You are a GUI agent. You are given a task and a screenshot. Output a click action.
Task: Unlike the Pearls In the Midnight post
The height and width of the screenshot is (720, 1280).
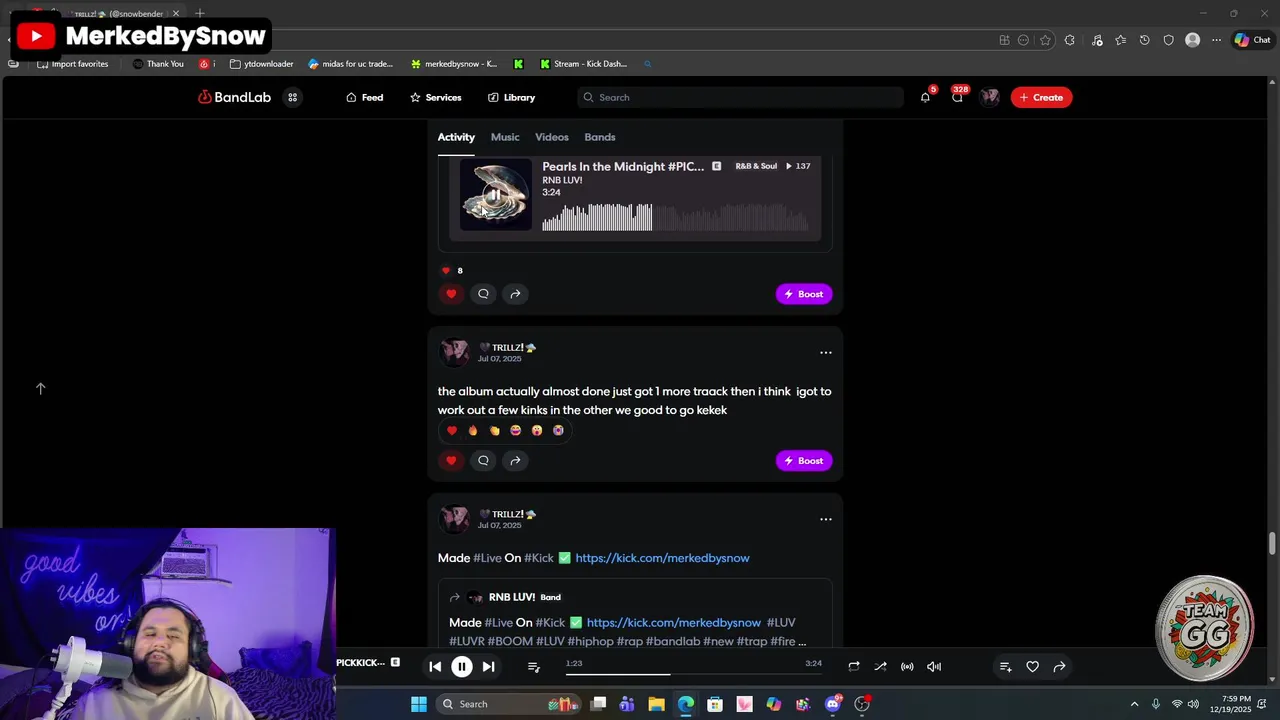tap(451, 294)
